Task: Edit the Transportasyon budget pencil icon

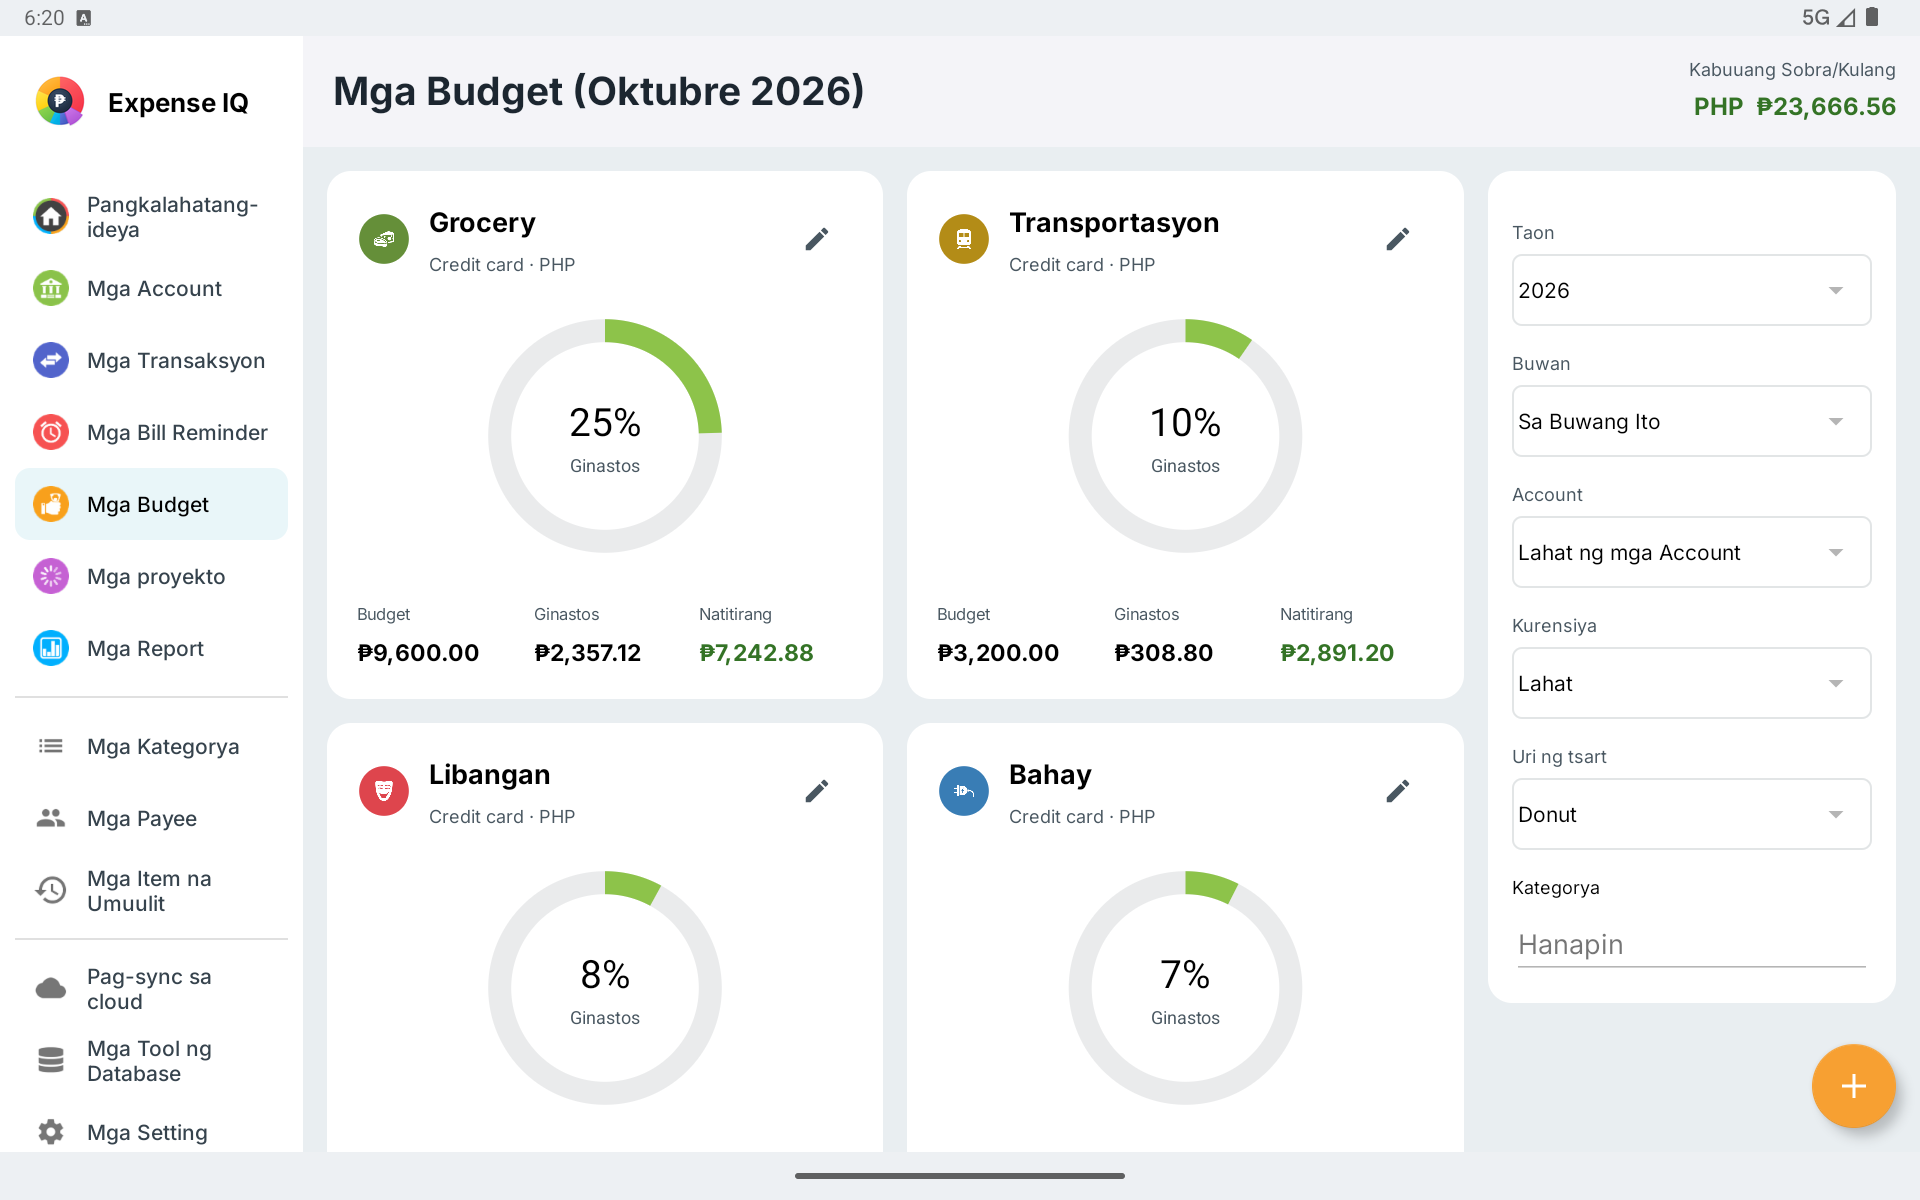Action: [1398, 239]
